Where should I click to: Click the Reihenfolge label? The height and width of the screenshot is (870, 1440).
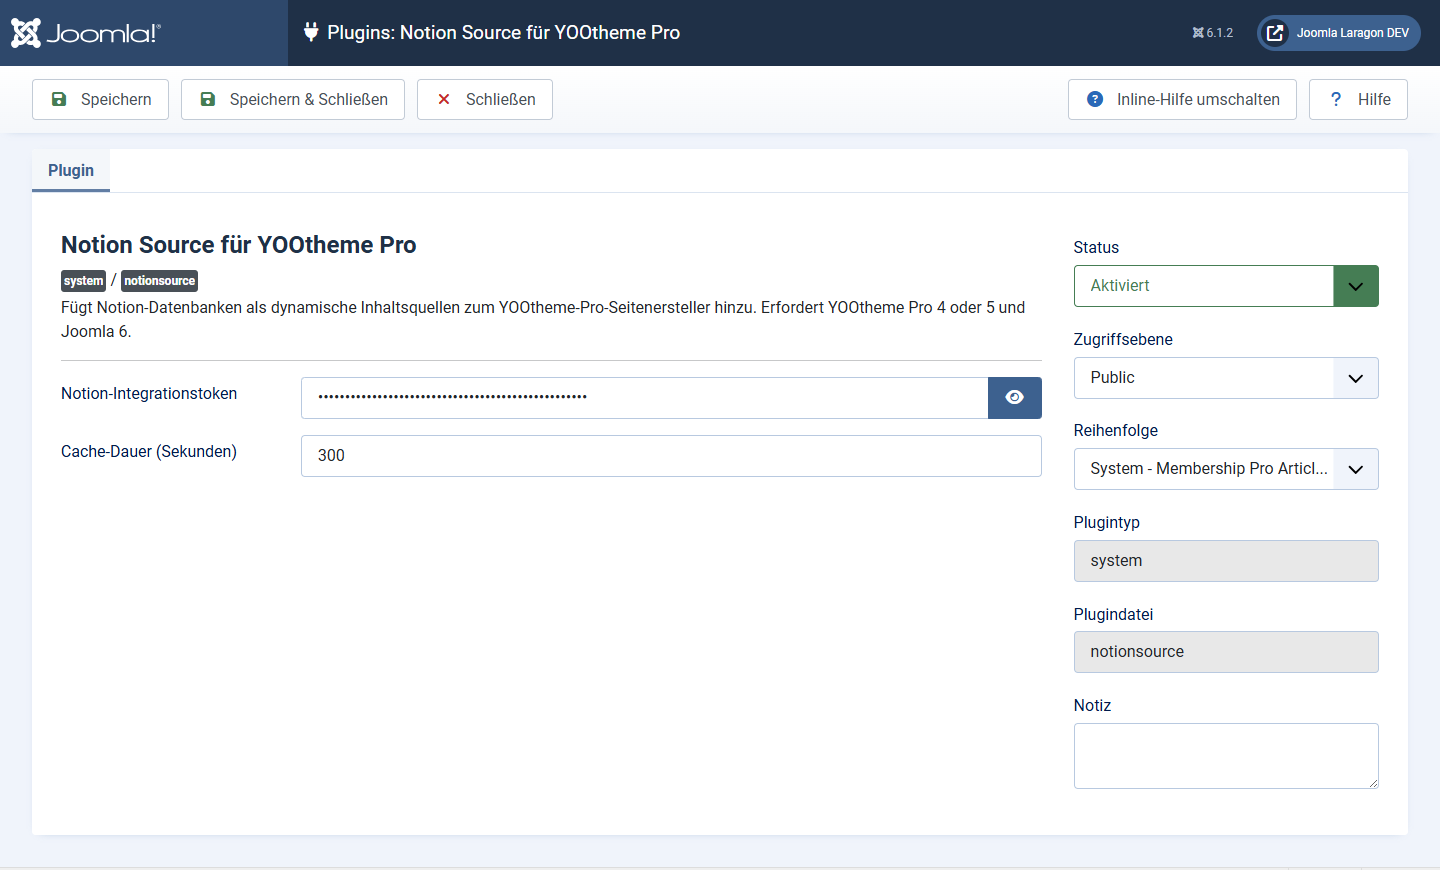click(1116, 431)
